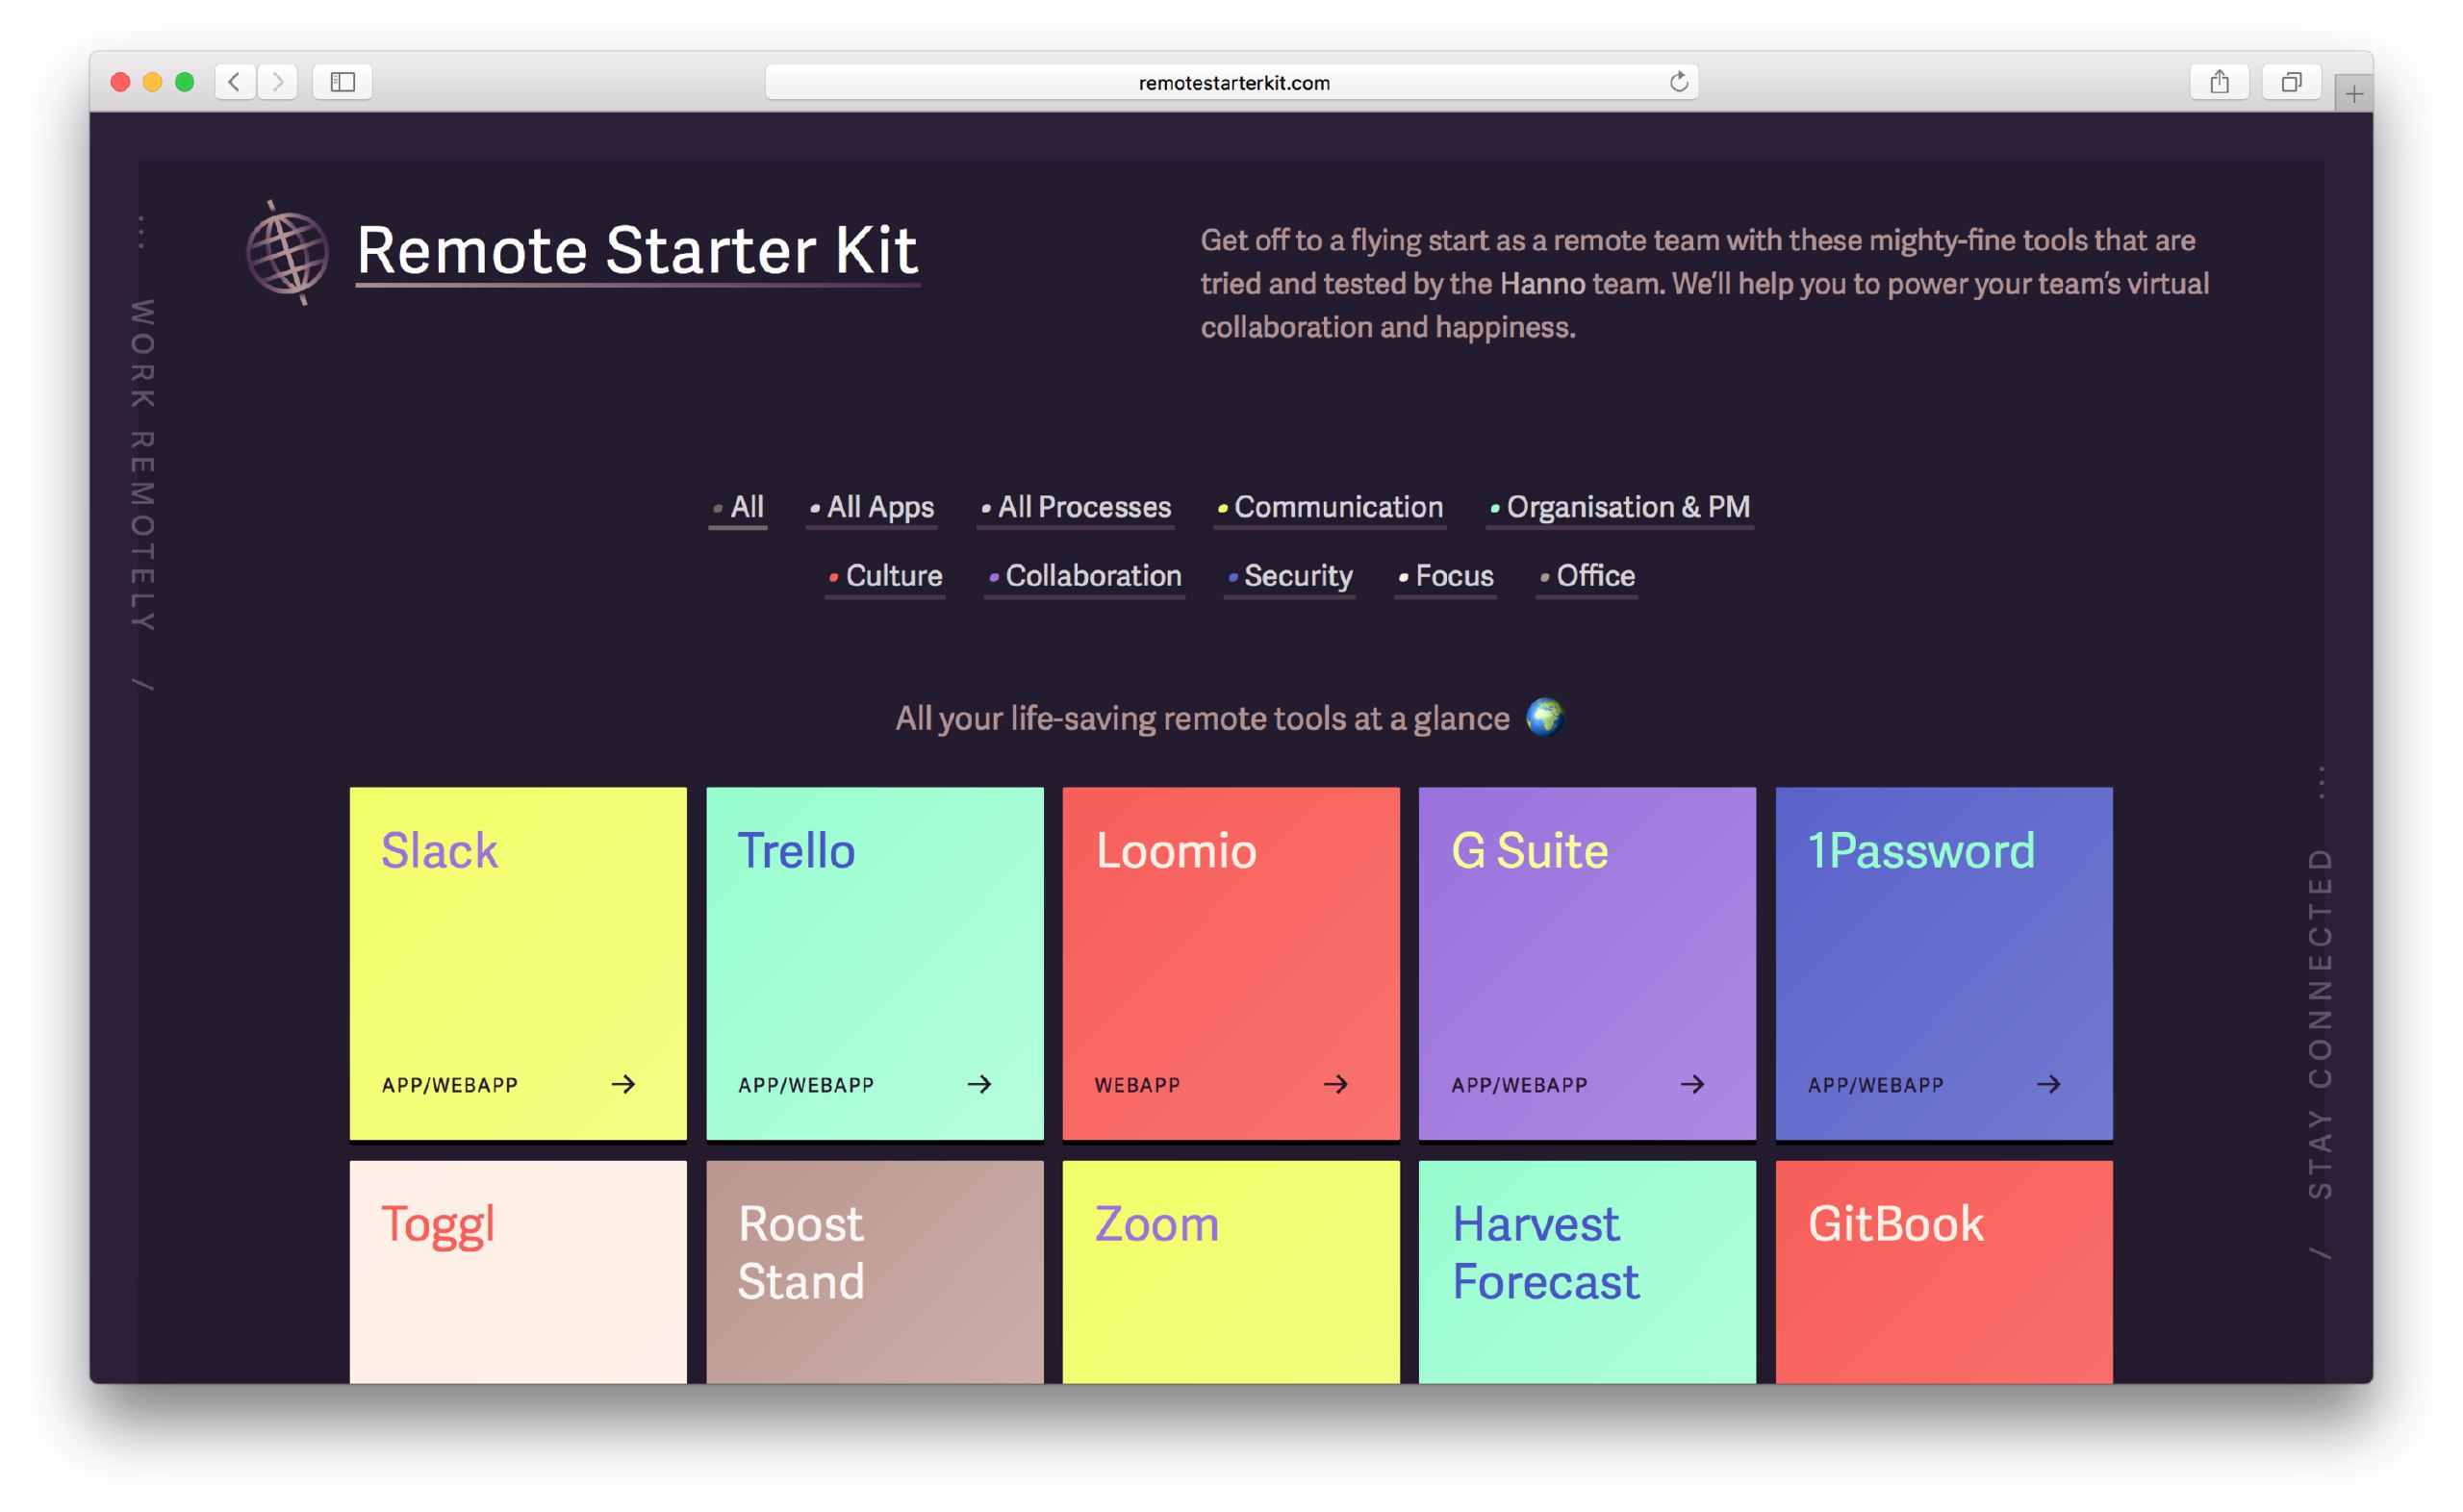Open a new tab with plus button
Image resolution: width=2463 pixels, height=1512 pixels.
click(2354, 94)
